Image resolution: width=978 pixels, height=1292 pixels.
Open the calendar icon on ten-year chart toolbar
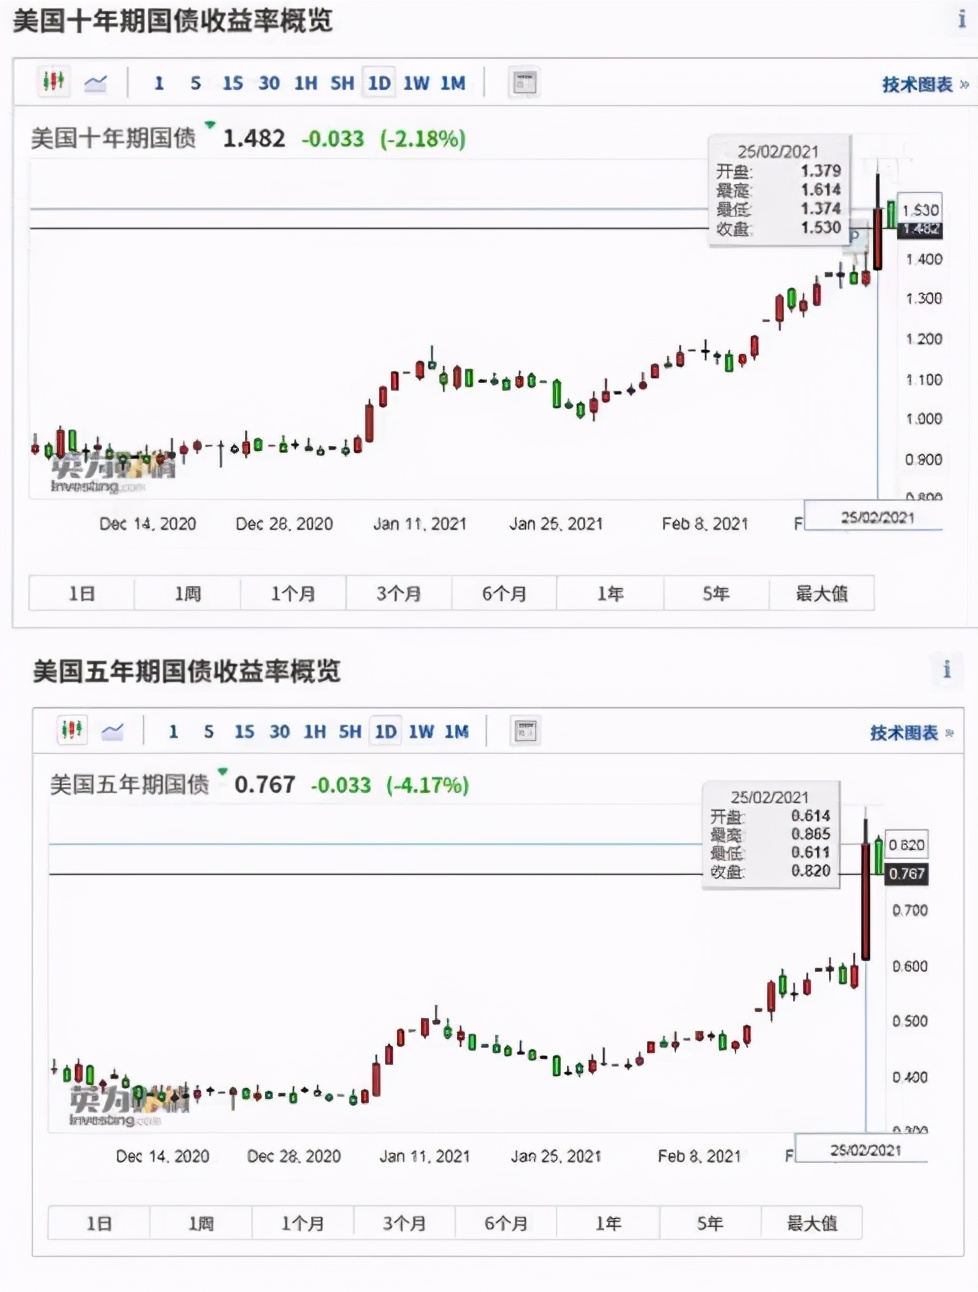(524, 83)
